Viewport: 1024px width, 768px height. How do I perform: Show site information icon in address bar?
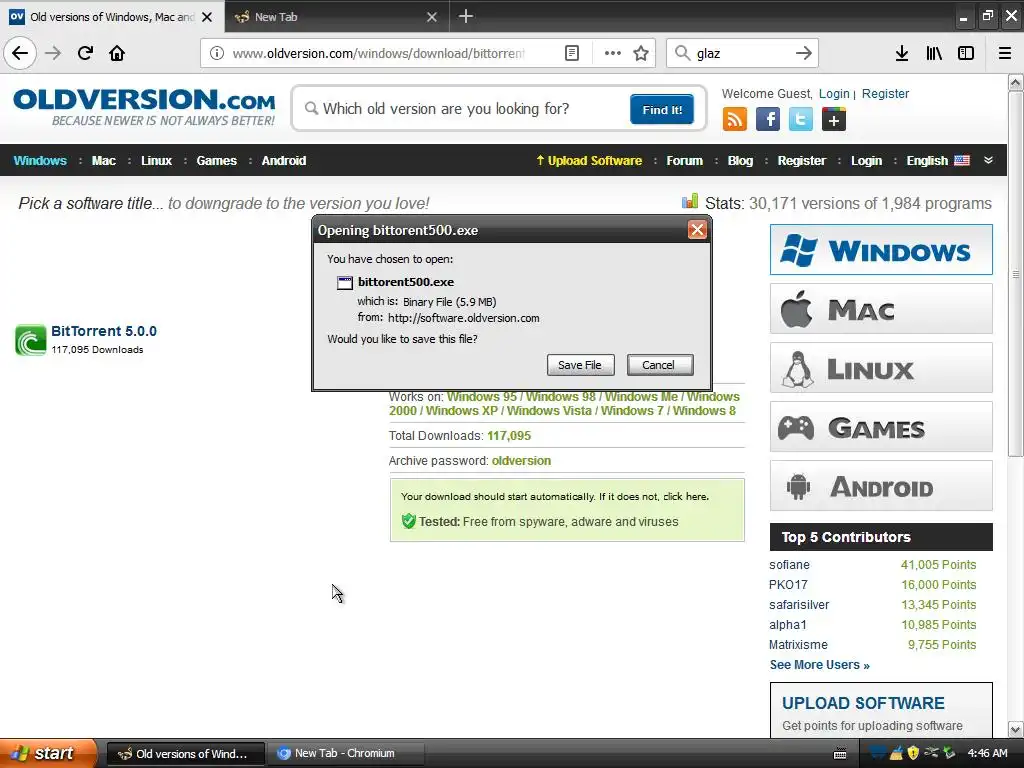pos(217,53)
